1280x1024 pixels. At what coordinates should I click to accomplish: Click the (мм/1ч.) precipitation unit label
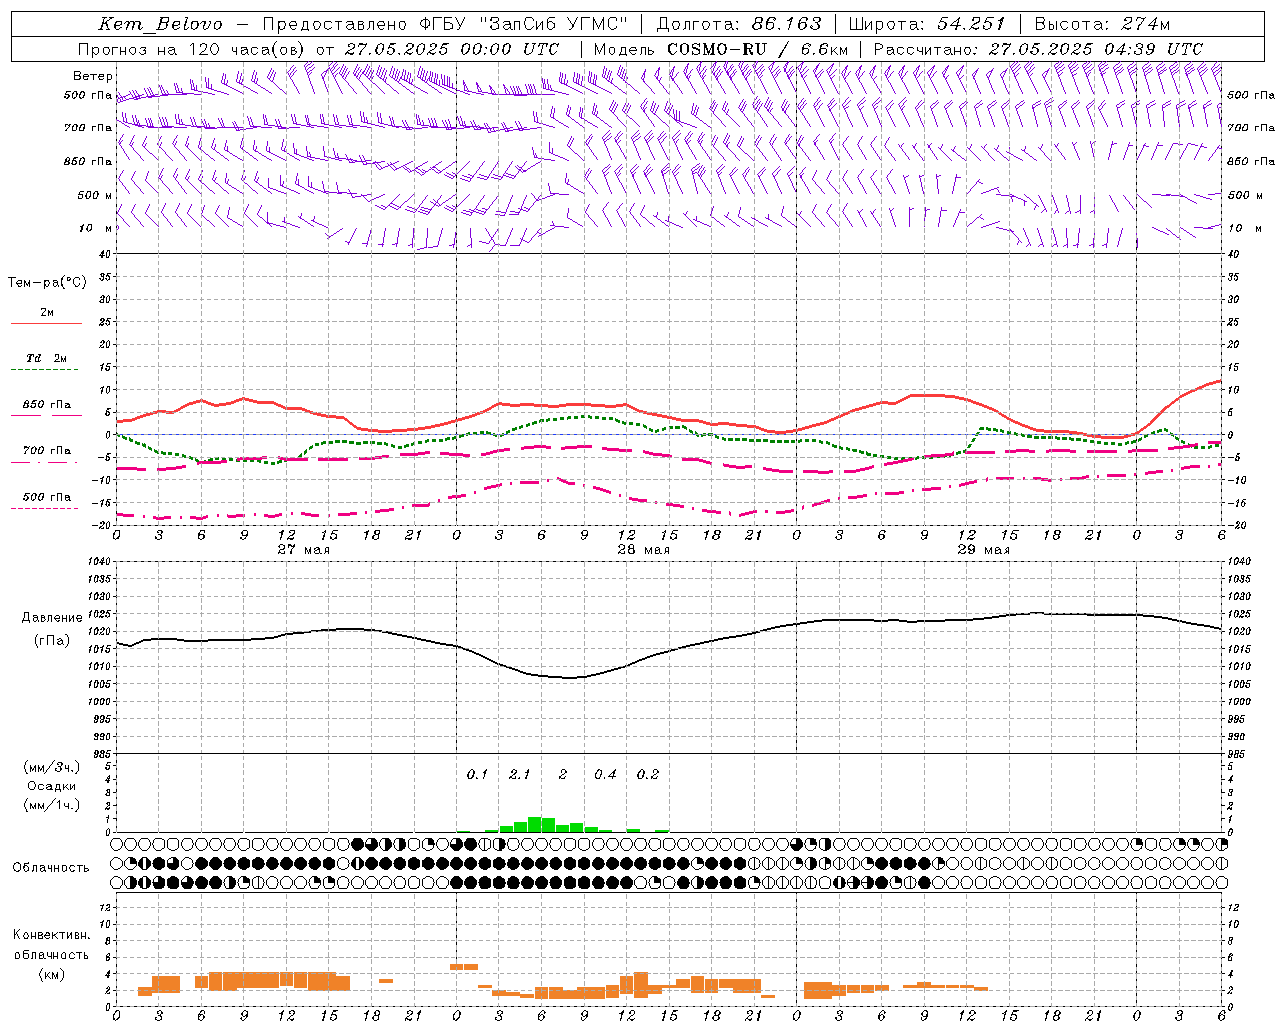point(51,805)
